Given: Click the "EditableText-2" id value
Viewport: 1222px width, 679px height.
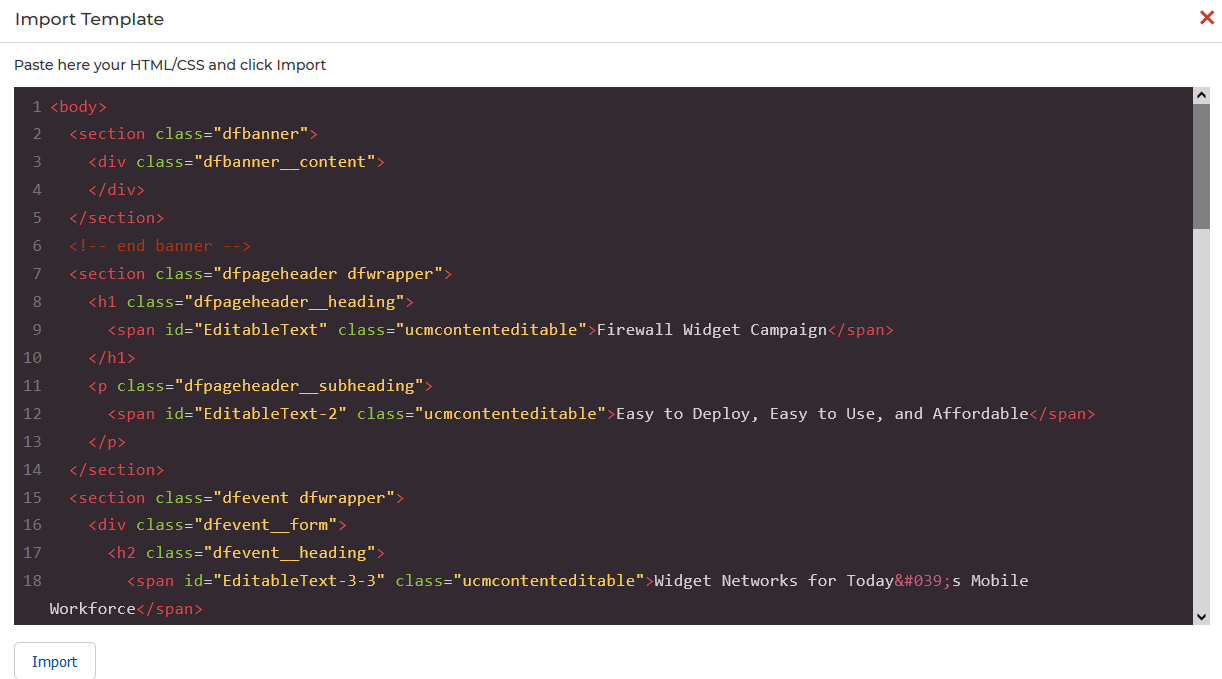Looking at the screenshot, I should tap(271, 414).
